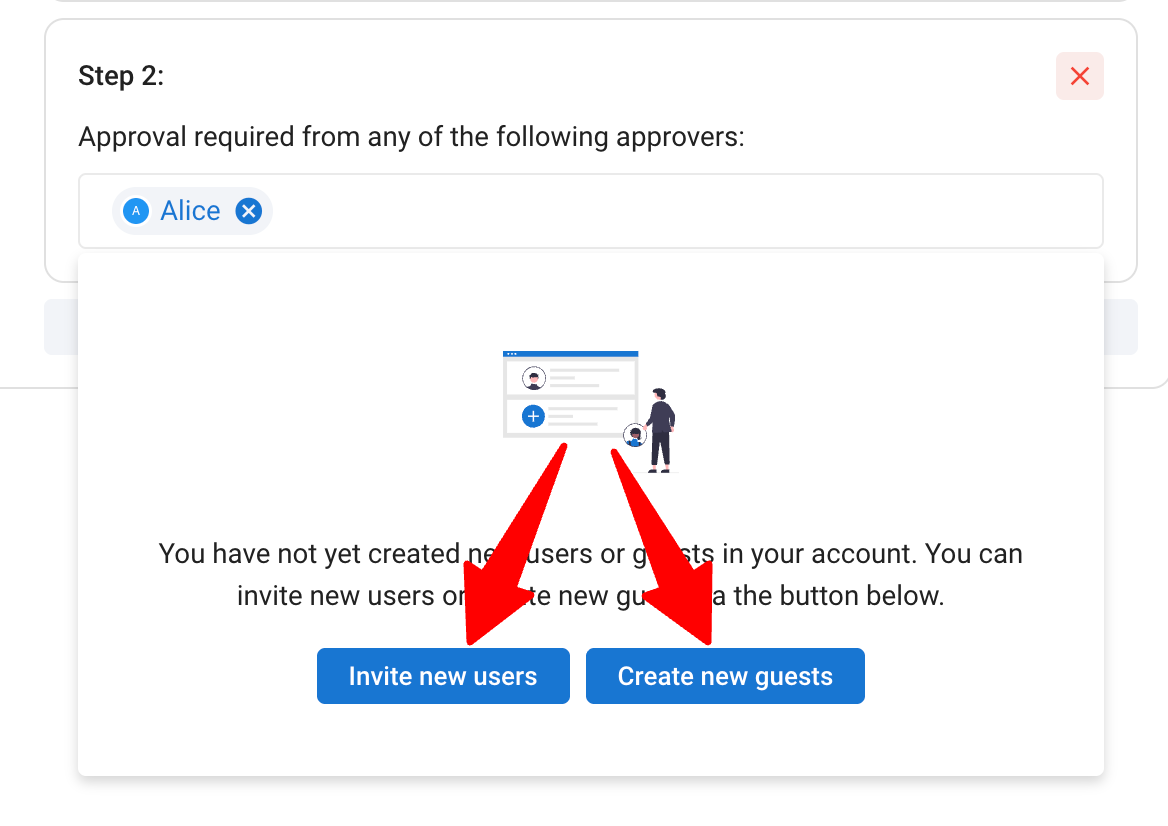
Task: Click the no users or guests message text
Action: coord(591,574)
